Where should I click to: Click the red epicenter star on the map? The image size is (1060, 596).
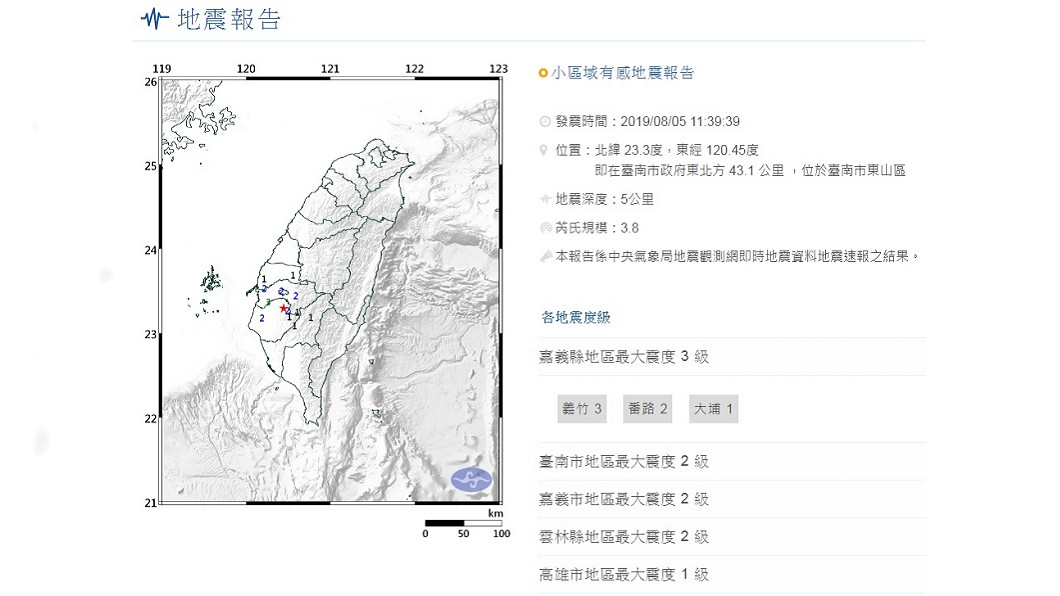point(283,308)
